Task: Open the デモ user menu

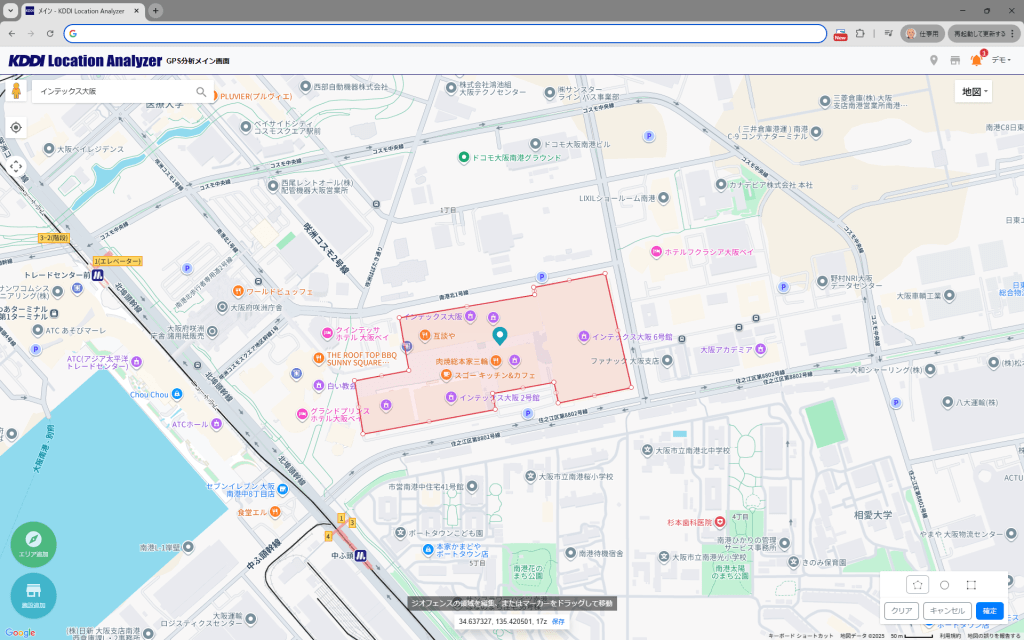Action: [1001, 61]
